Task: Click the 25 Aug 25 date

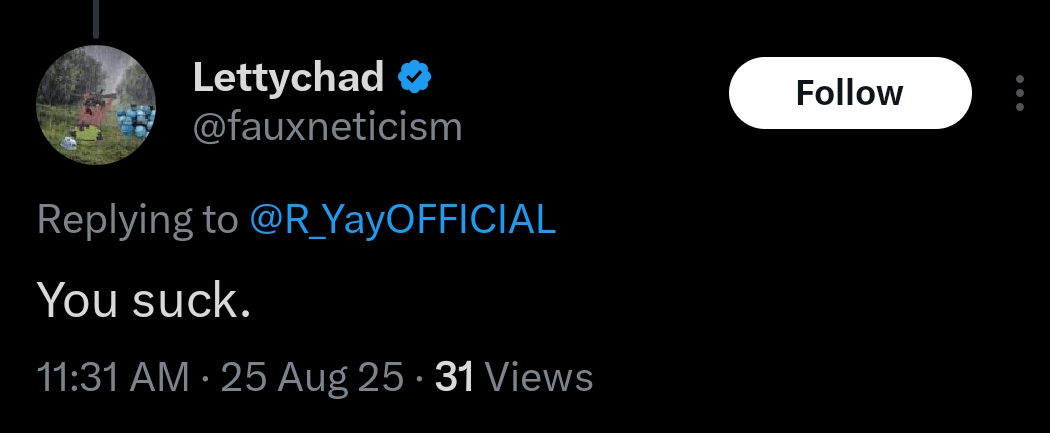Action: tap(312, 377)
